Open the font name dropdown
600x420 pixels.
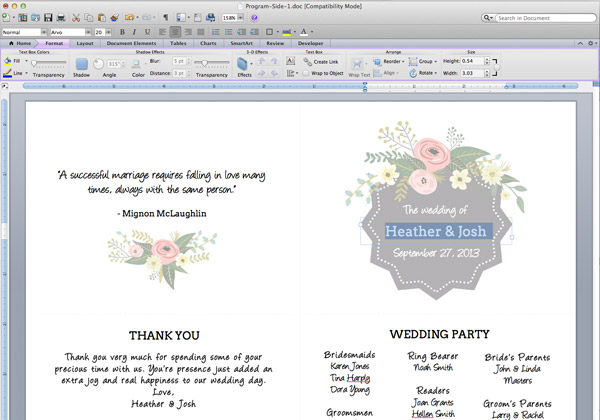(x=88, y=32)
